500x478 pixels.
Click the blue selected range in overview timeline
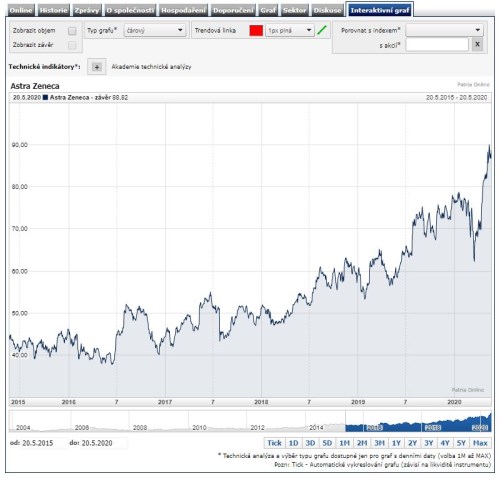(418, 423)
